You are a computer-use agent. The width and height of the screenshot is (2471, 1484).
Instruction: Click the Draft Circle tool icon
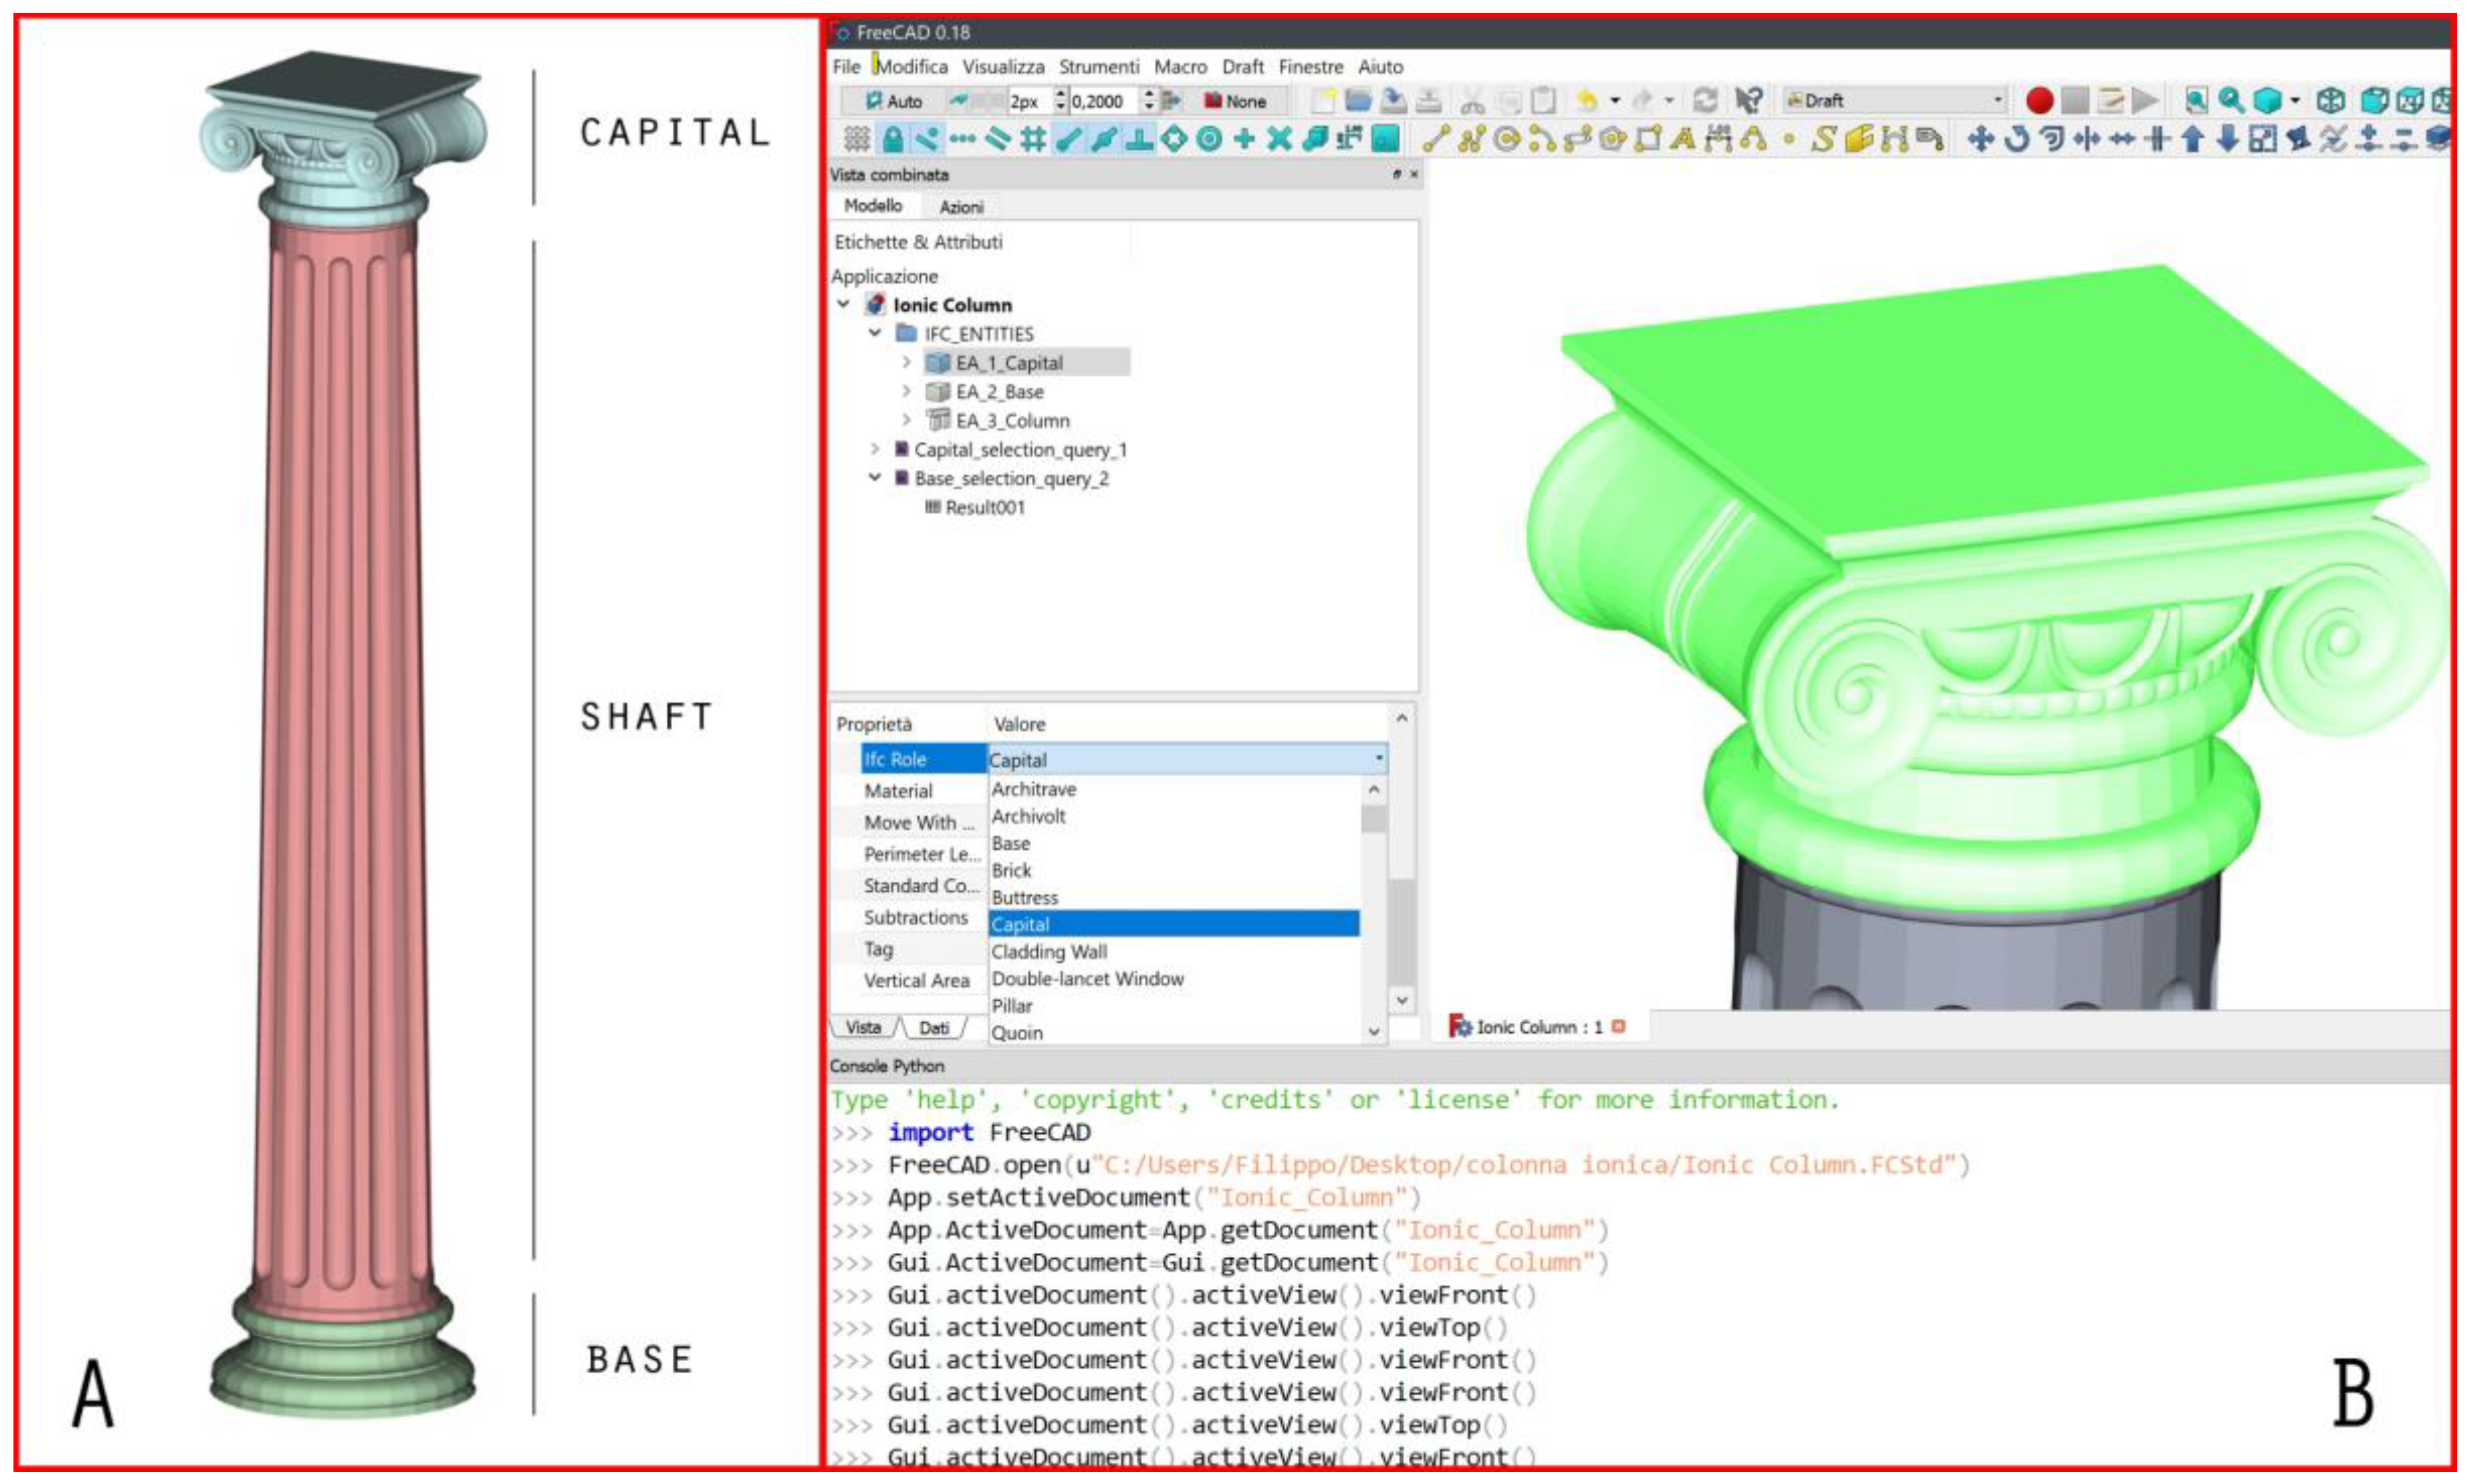point(1505,139)
